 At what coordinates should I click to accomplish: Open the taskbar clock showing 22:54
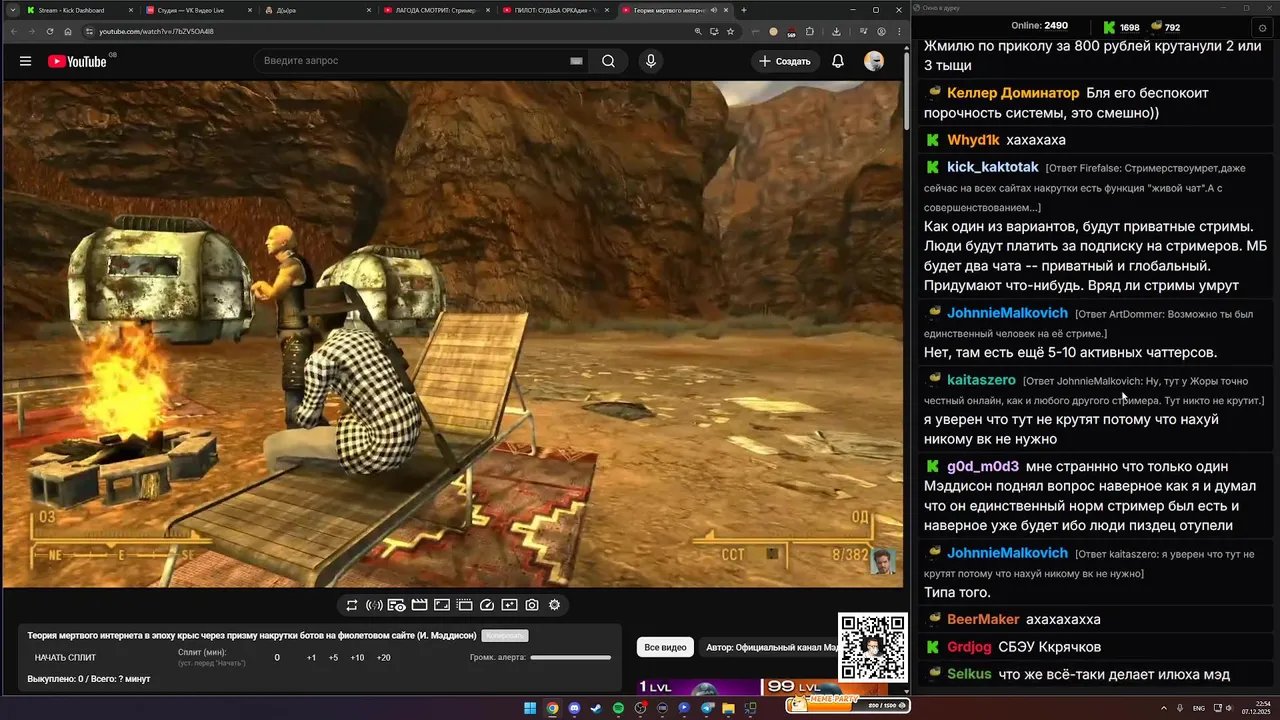click(1257, 708)
